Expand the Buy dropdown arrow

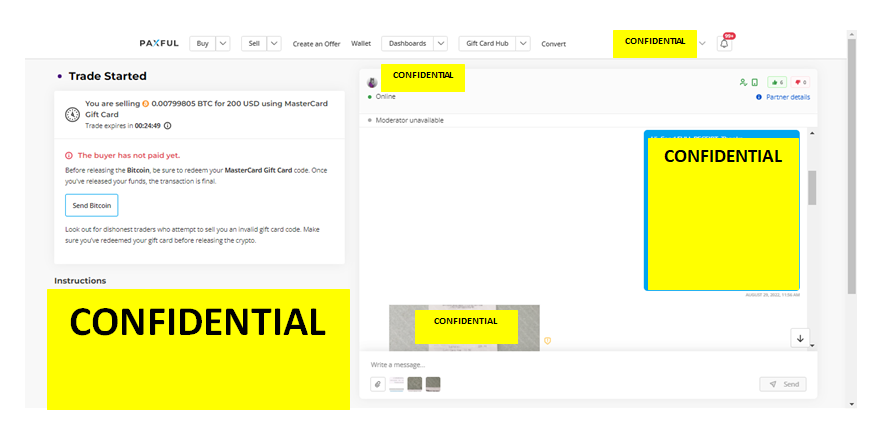point(223,44)
